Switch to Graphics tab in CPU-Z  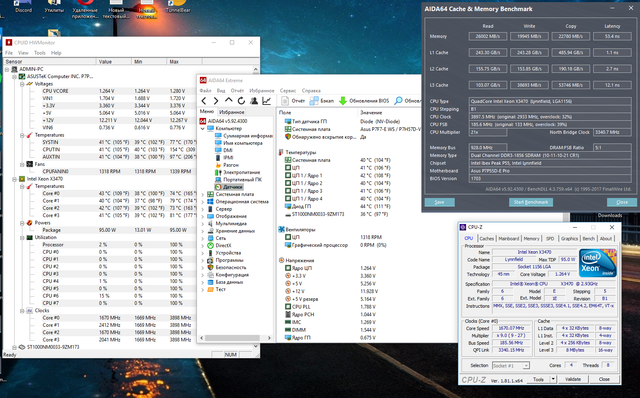[x=569, y=238]
